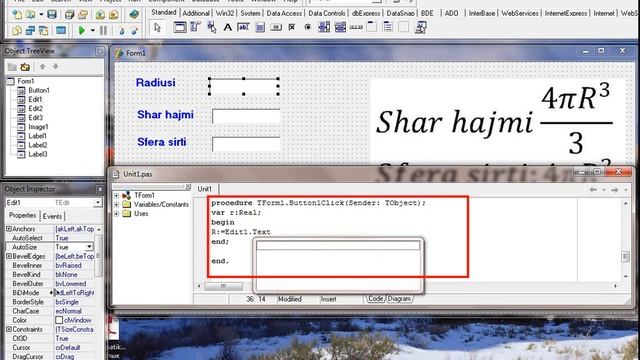
Task: Expand Variables/Constants node in code explorer
Action: pos(116,204)
